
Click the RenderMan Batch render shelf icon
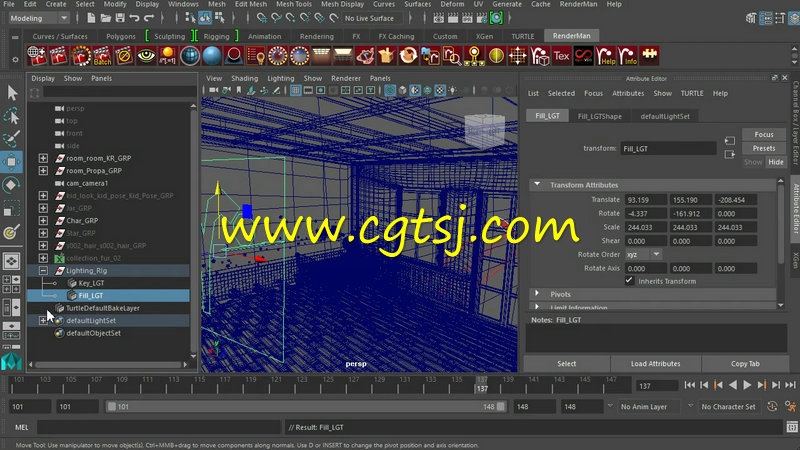pyautogui.click(x=102, y=56)
